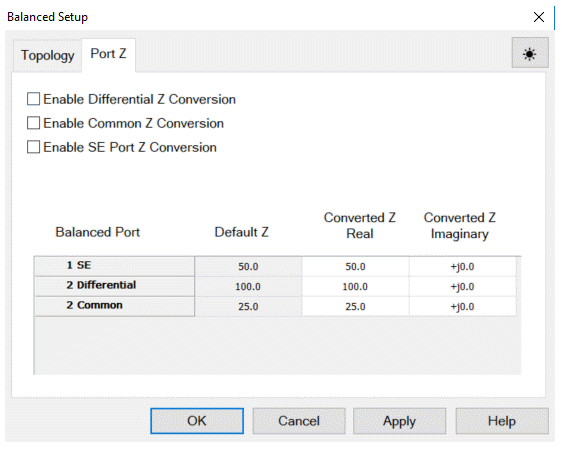
Task: Select the 2 Common row header
Action: click(114, 306)
